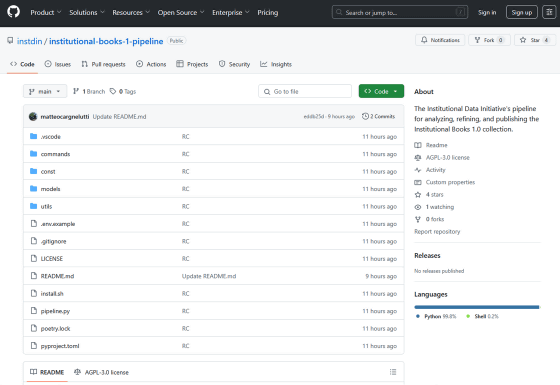Viewport: 560px width, 385px height.
Task: Open the .env.example file
Action: point(58,224)
